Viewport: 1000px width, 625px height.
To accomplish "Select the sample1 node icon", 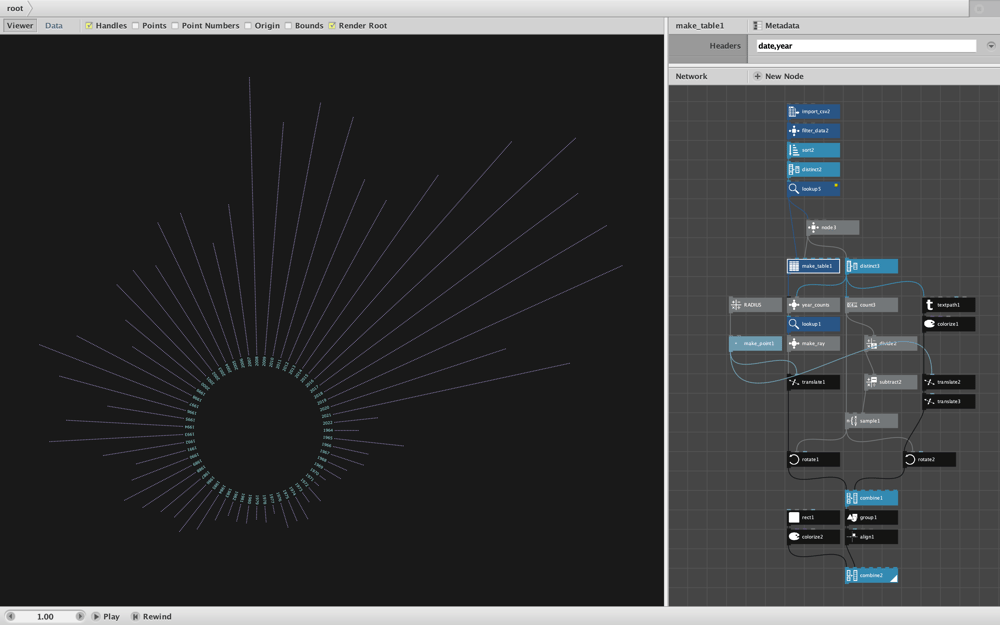I will 851,421.
